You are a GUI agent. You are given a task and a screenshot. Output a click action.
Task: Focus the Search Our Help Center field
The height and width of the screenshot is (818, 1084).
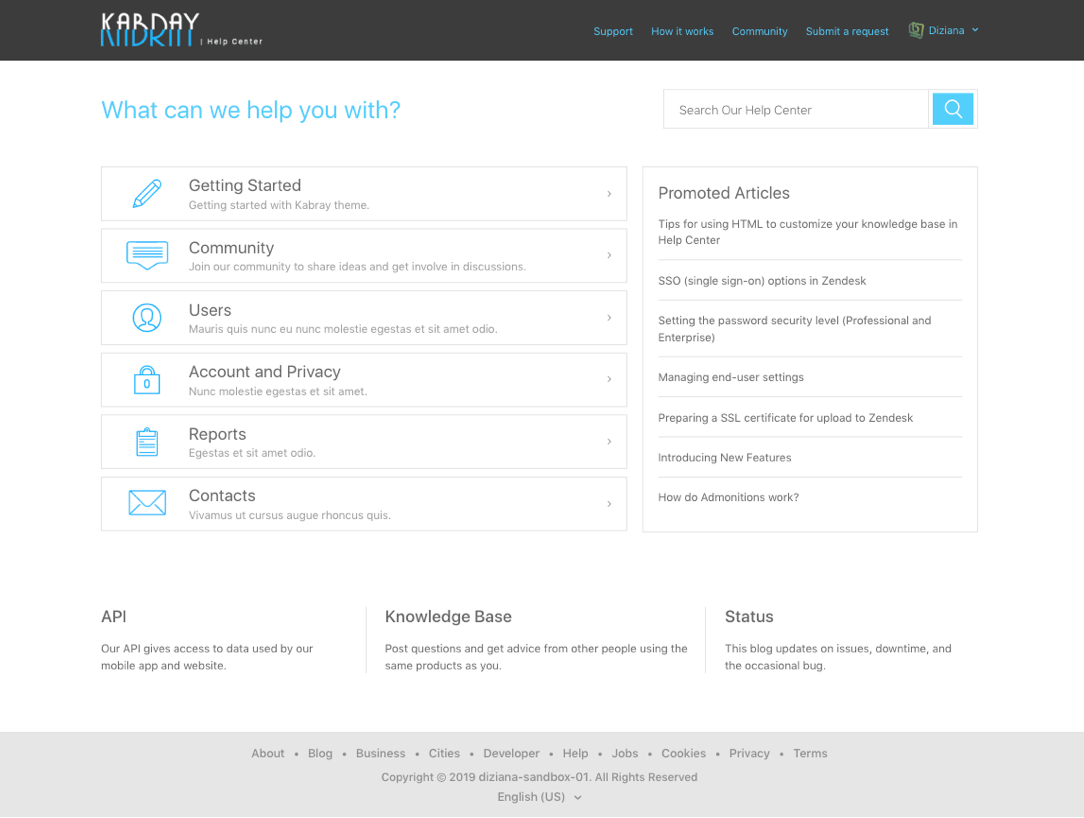click(796, 110)
